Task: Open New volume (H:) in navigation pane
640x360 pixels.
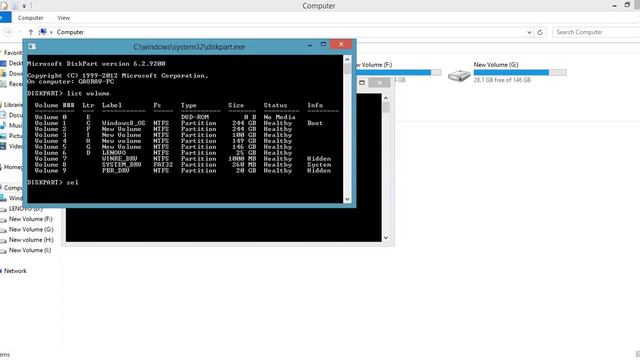Action: pyautogui.click(x=31, y=240)
